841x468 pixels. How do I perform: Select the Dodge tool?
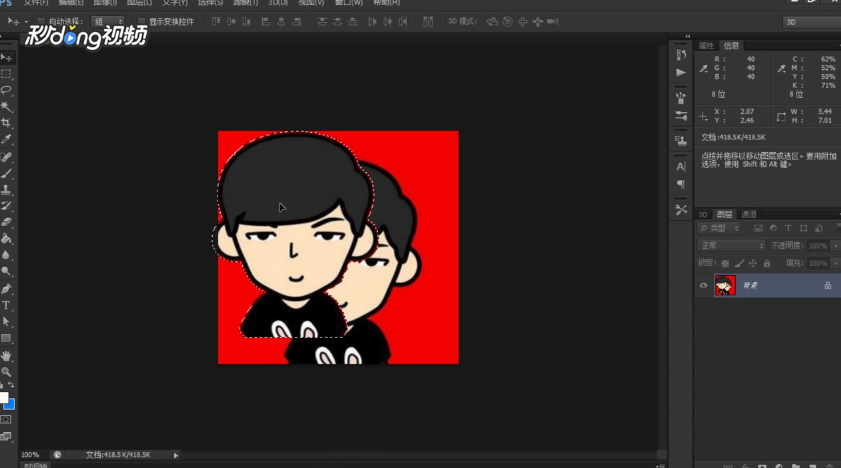tap(6, 271)
